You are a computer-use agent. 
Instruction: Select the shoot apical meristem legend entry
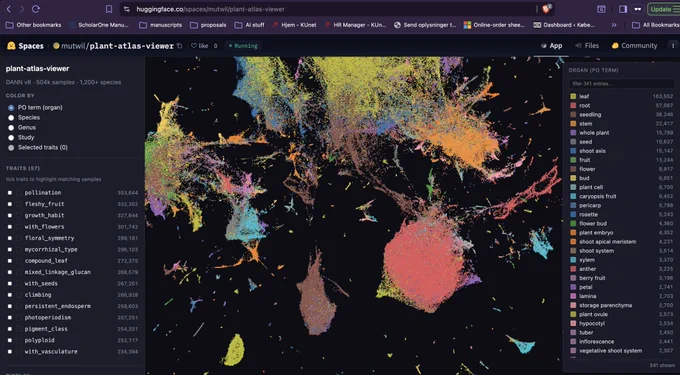coord(621,241)
